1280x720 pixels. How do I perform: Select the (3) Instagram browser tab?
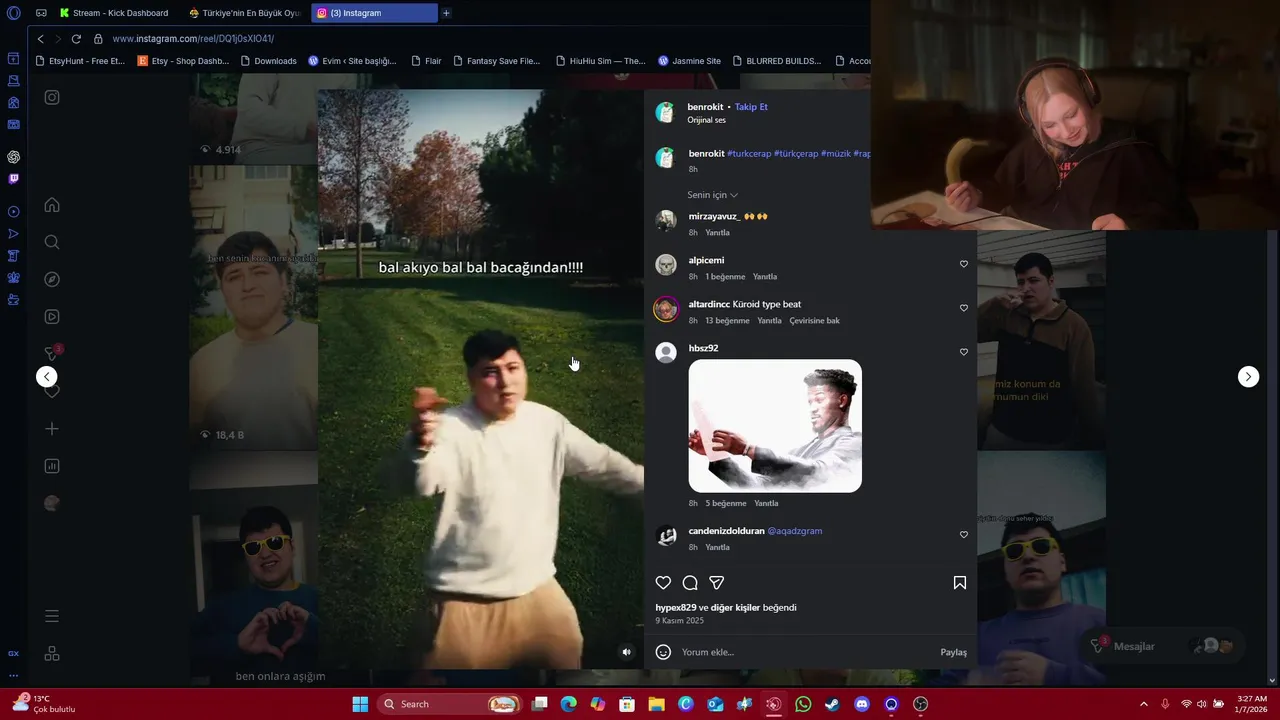click(374, 13)
